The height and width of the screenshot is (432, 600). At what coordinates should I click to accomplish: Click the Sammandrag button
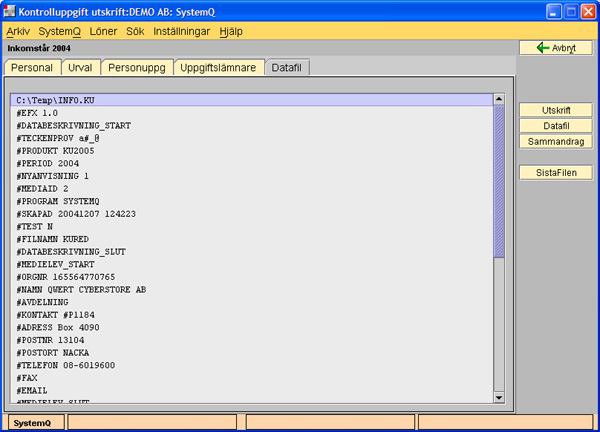click(x=556, y=141)
